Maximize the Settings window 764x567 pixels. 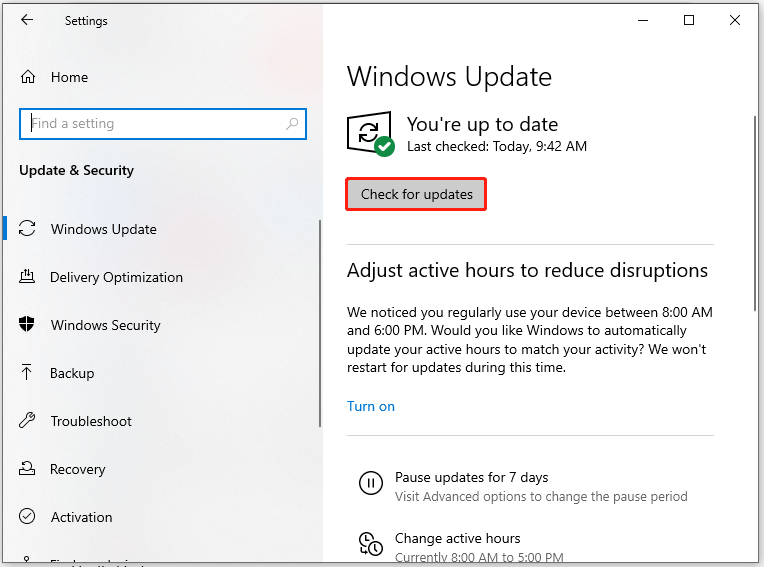click(x=689, y=20)
